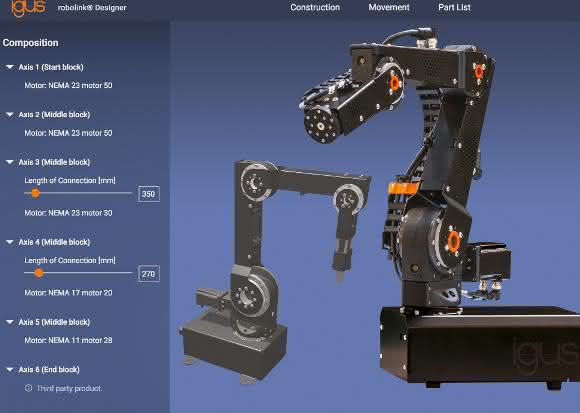
Task: Click the Composition heading
Action: click(30, 43)
